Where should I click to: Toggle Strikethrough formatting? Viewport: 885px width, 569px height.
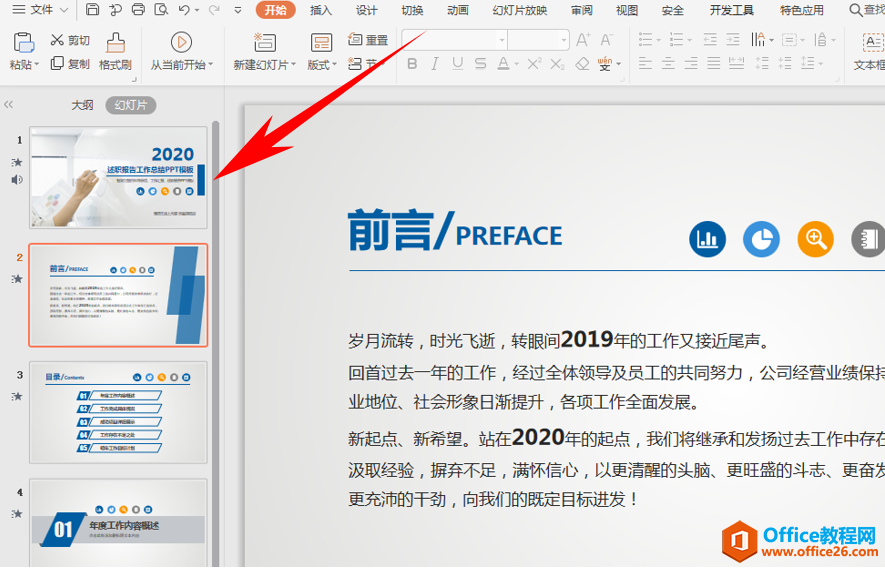(x=480, y=64)
